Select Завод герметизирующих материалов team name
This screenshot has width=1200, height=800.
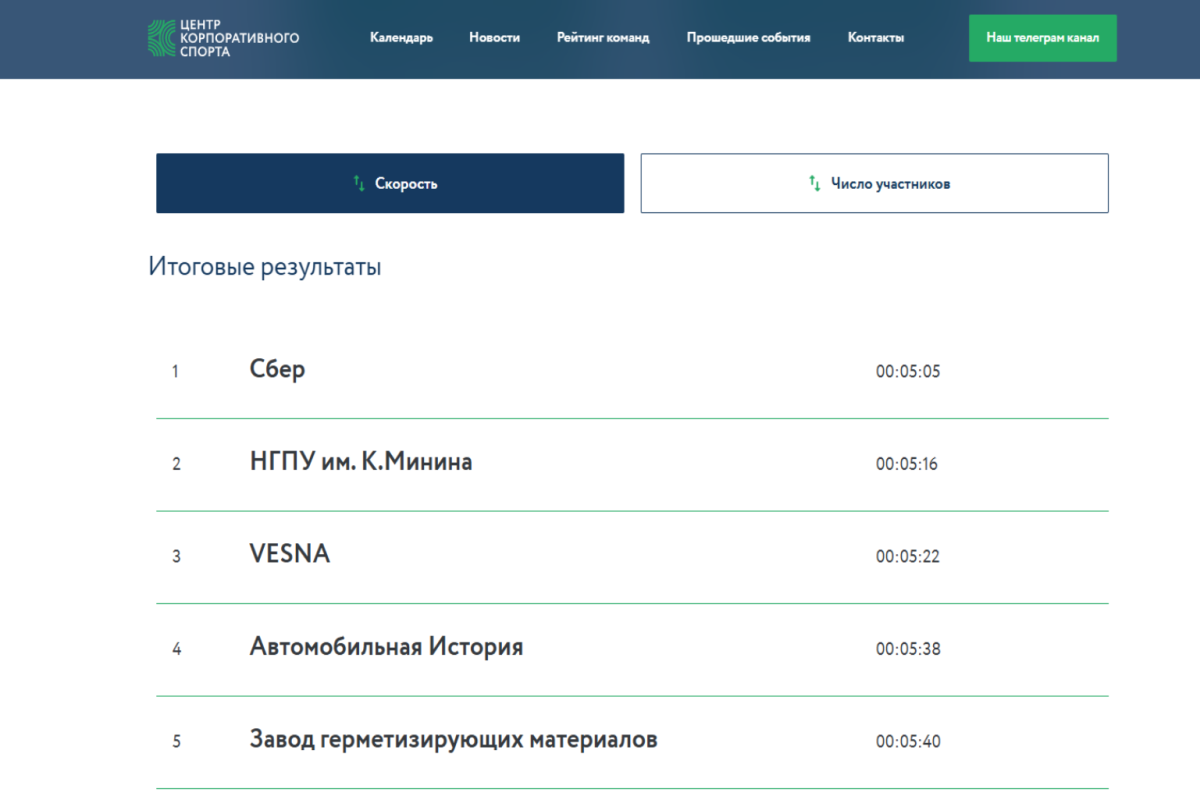pyautogui.click(x=453, y=741)
